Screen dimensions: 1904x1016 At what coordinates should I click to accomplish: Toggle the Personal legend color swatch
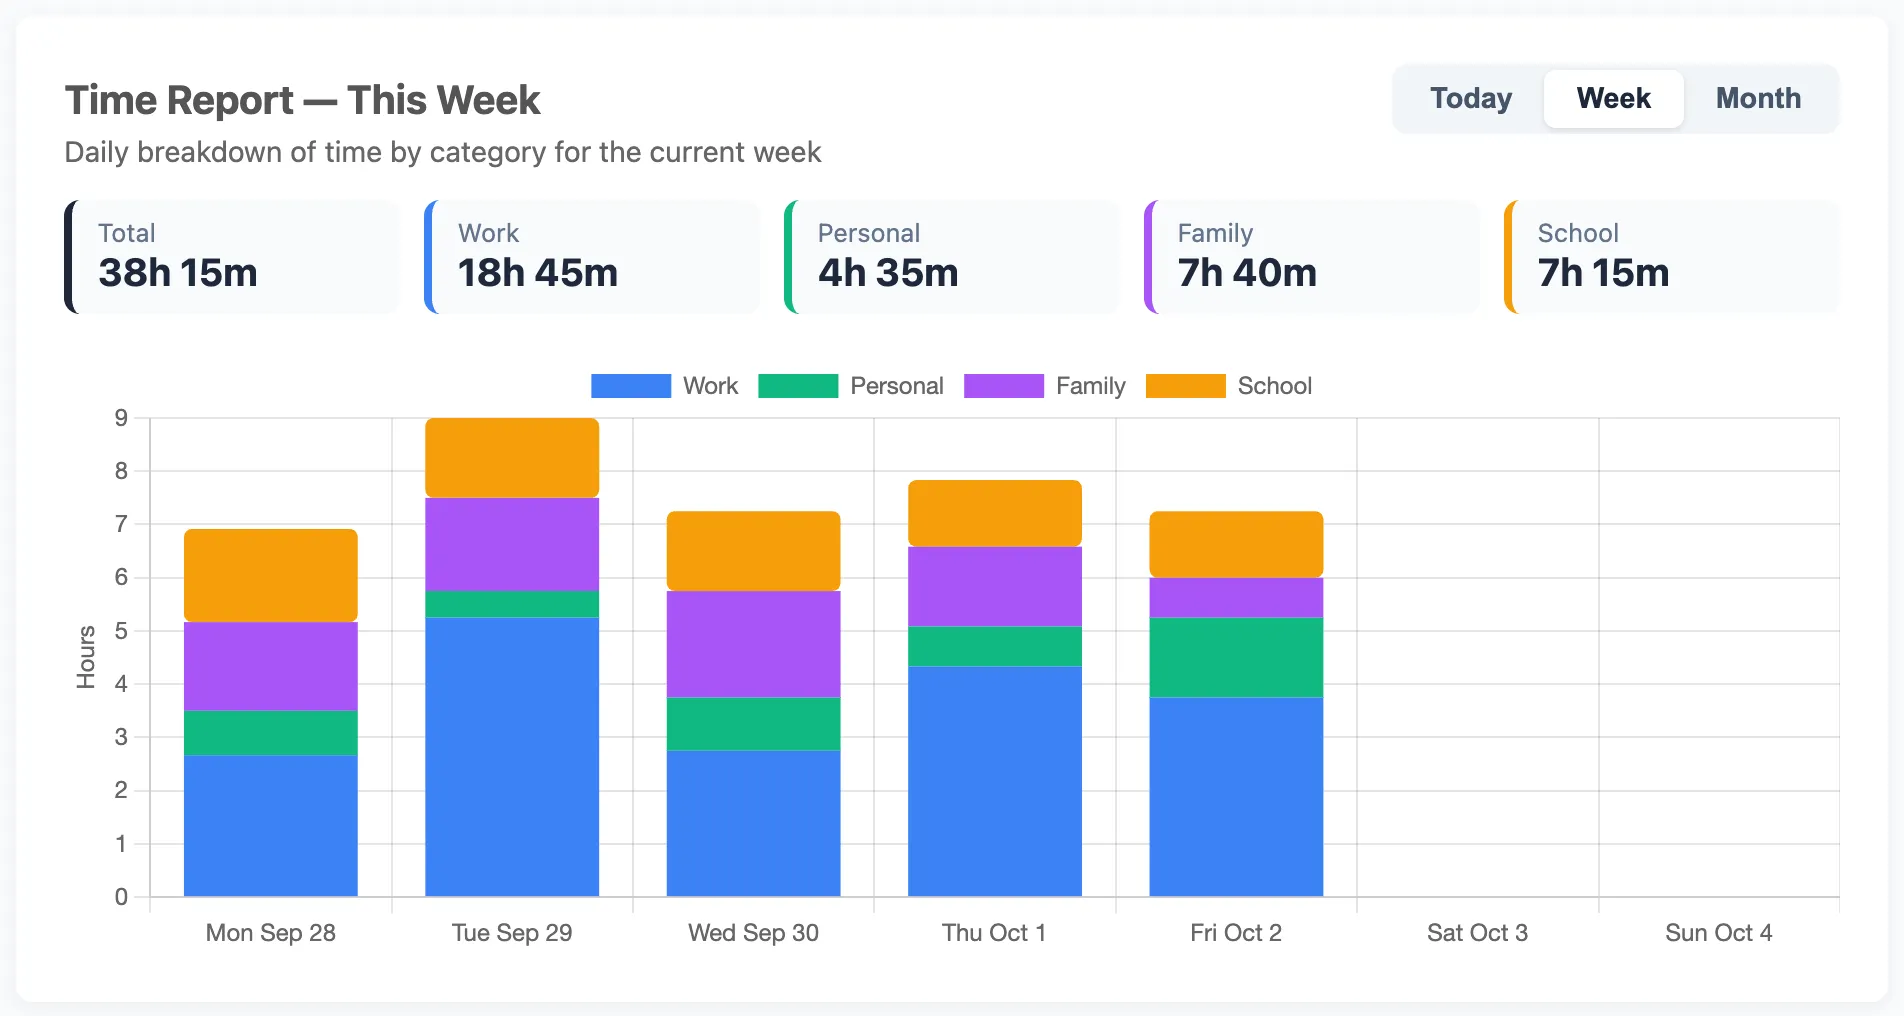click(x=798, y=386)
